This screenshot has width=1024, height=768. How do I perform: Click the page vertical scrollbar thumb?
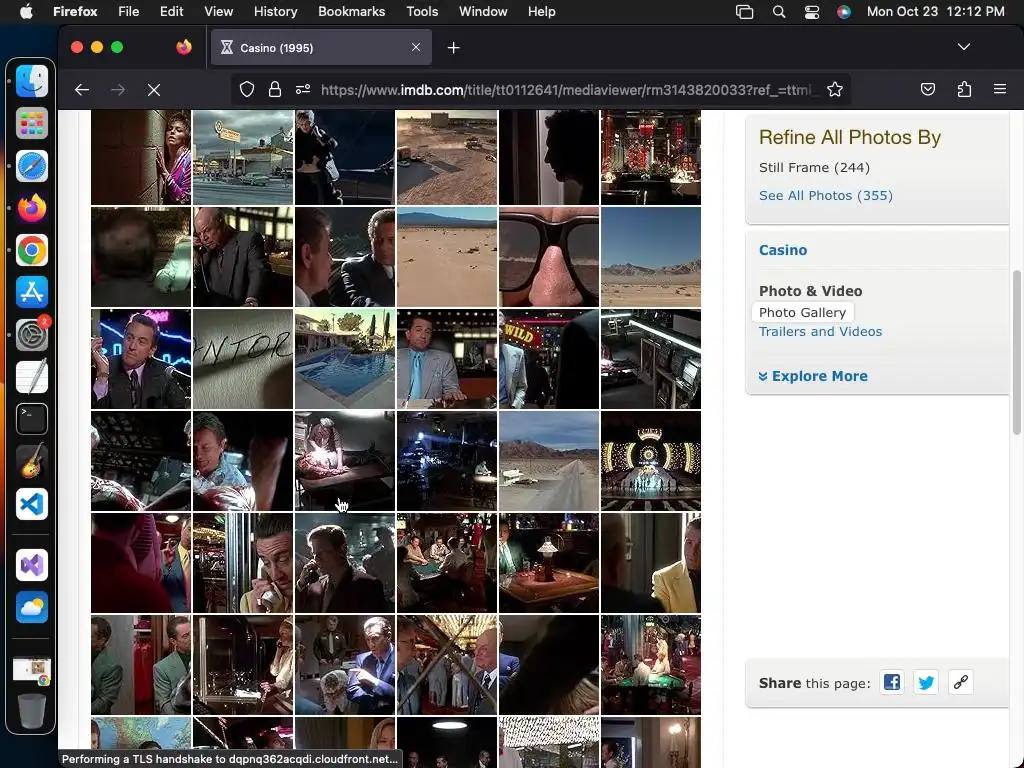pyautogui.click(x=1016, y=353)
